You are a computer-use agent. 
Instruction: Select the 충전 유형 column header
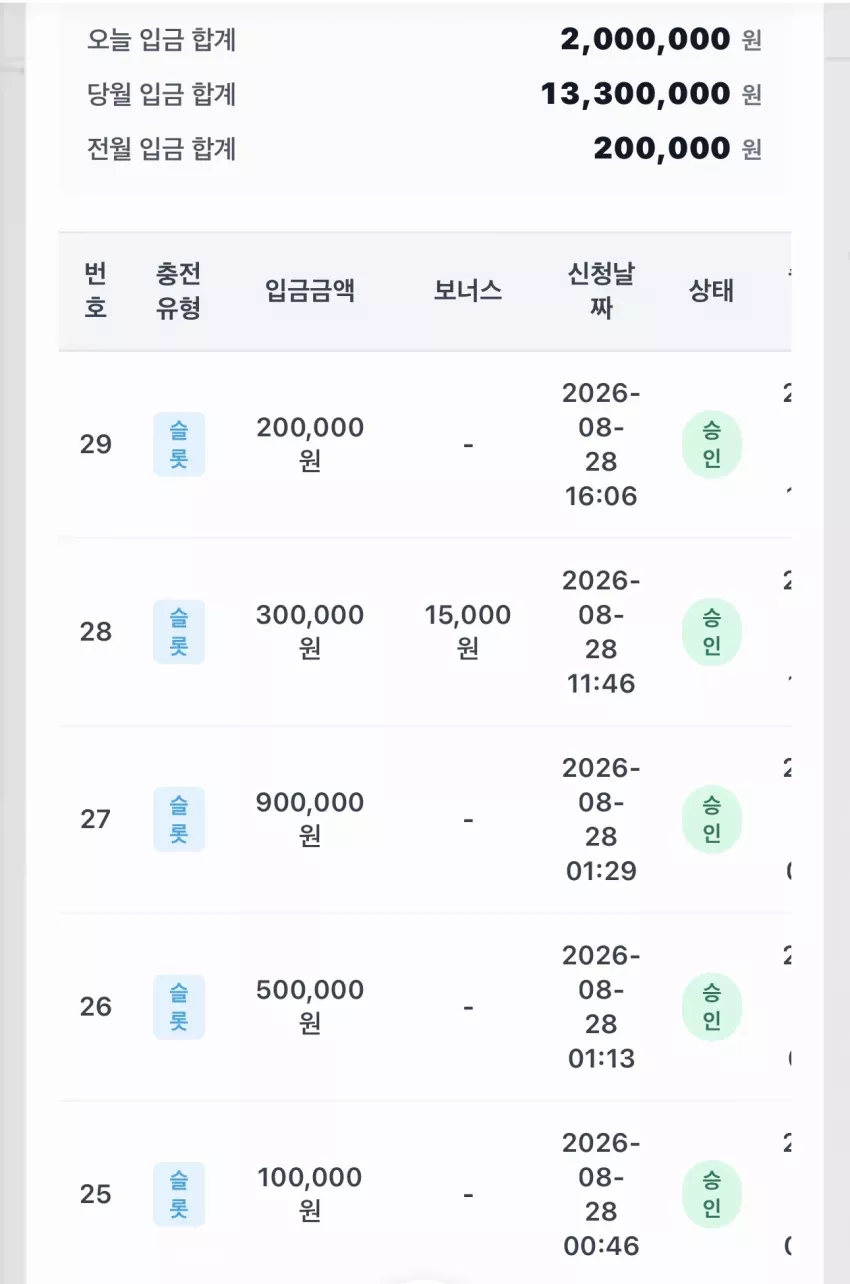point(179,291)
